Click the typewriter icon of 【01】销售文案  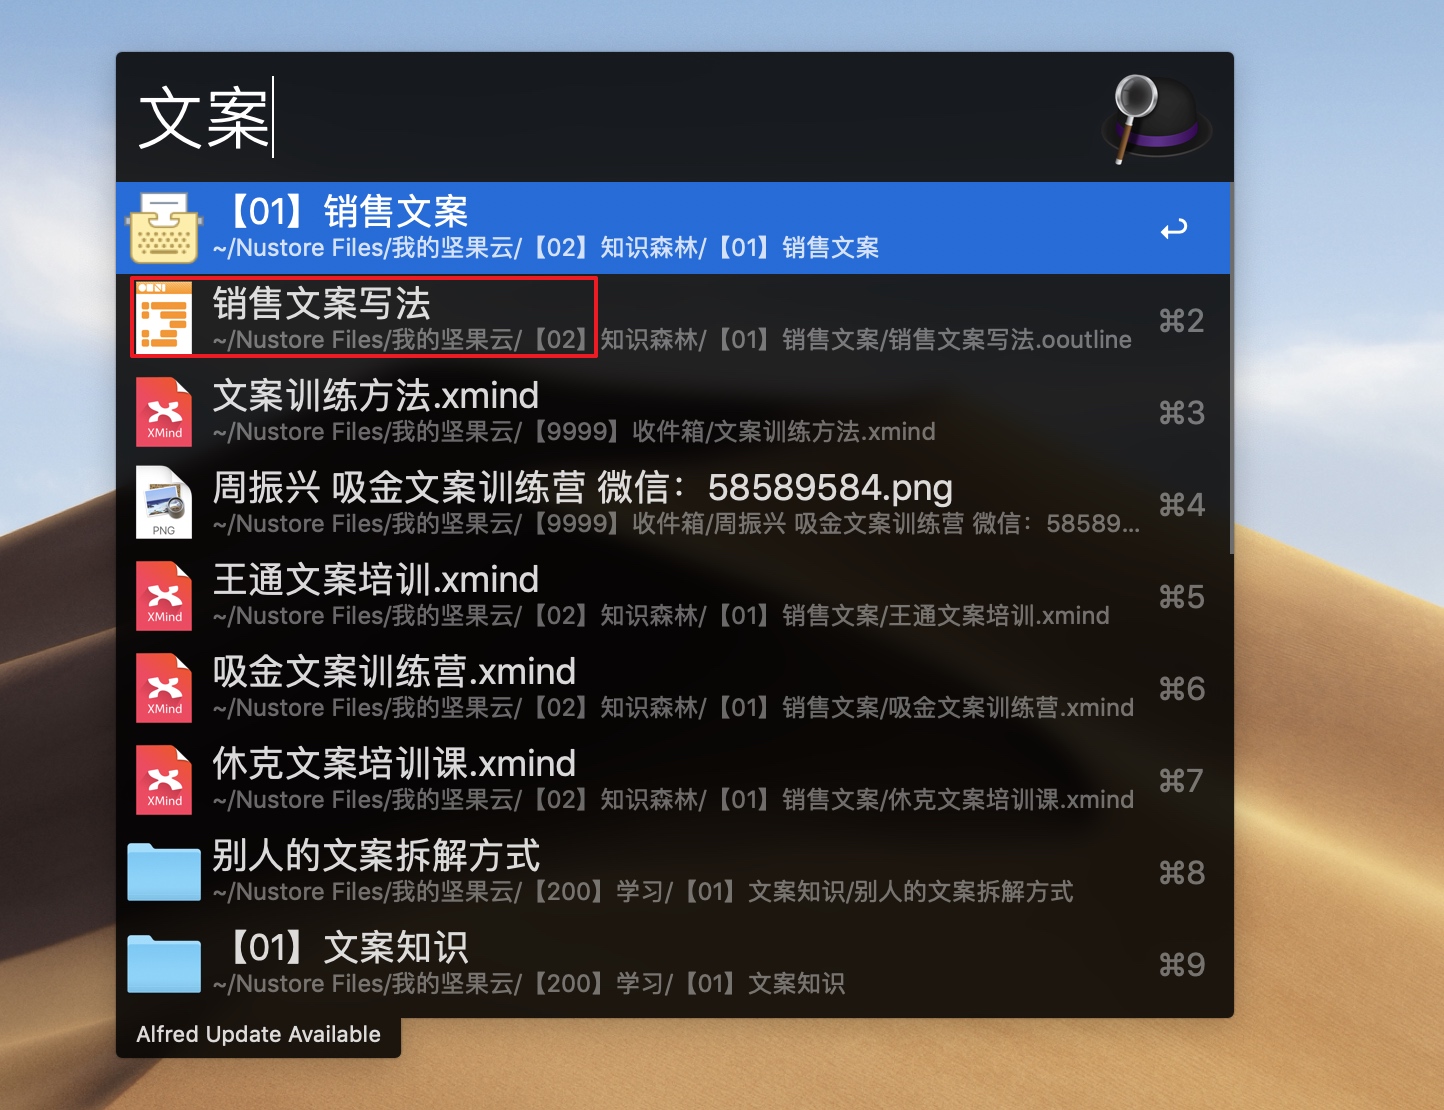click(164, 228)
